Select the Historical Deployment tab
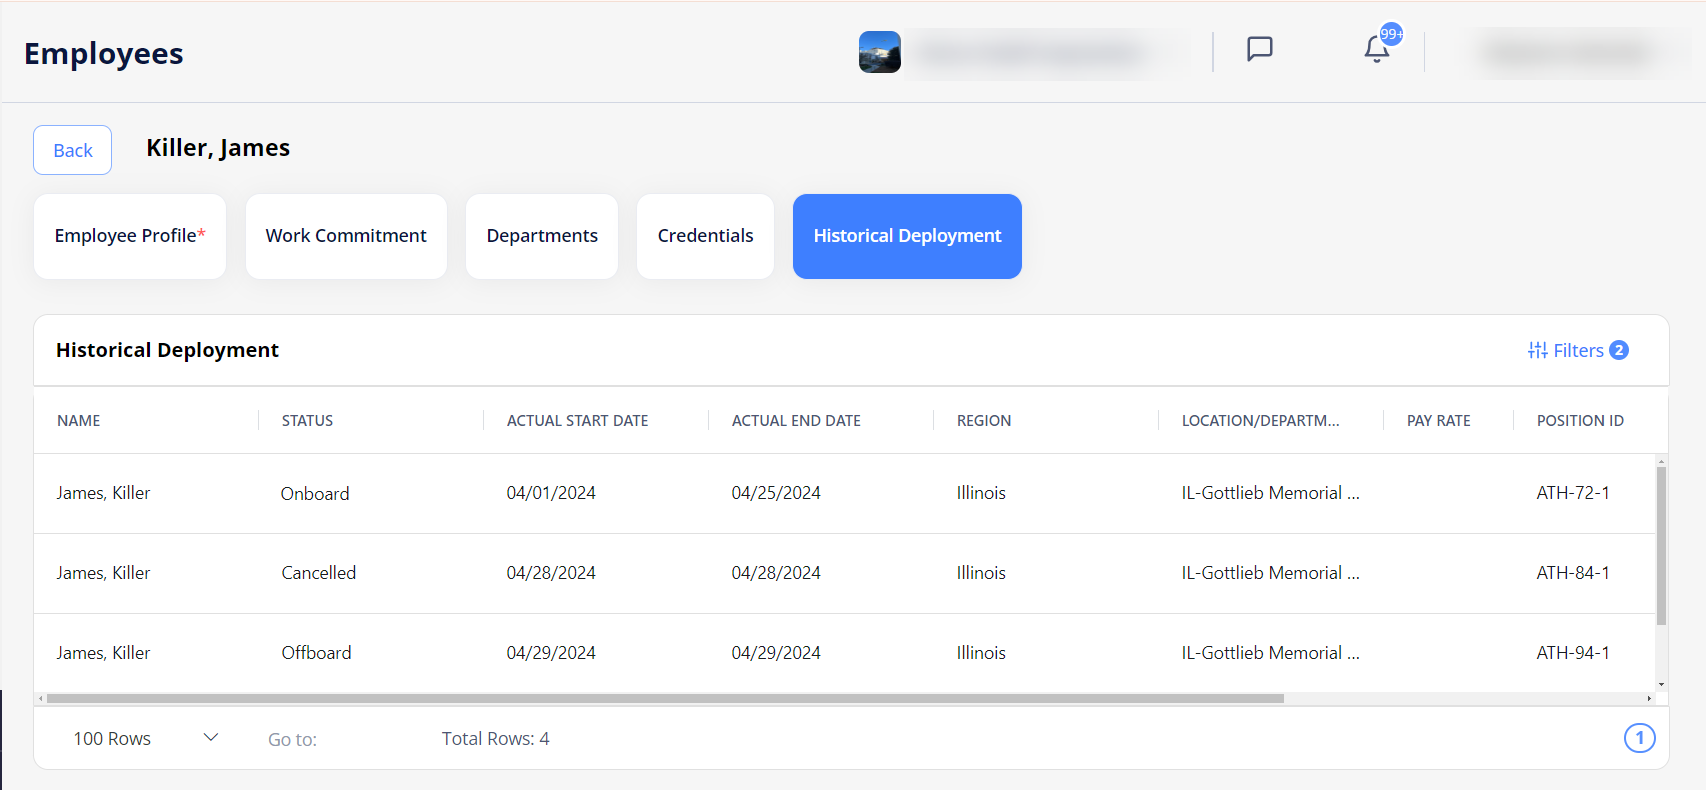This screenshot has width=1706, height=790. point(907,236)
